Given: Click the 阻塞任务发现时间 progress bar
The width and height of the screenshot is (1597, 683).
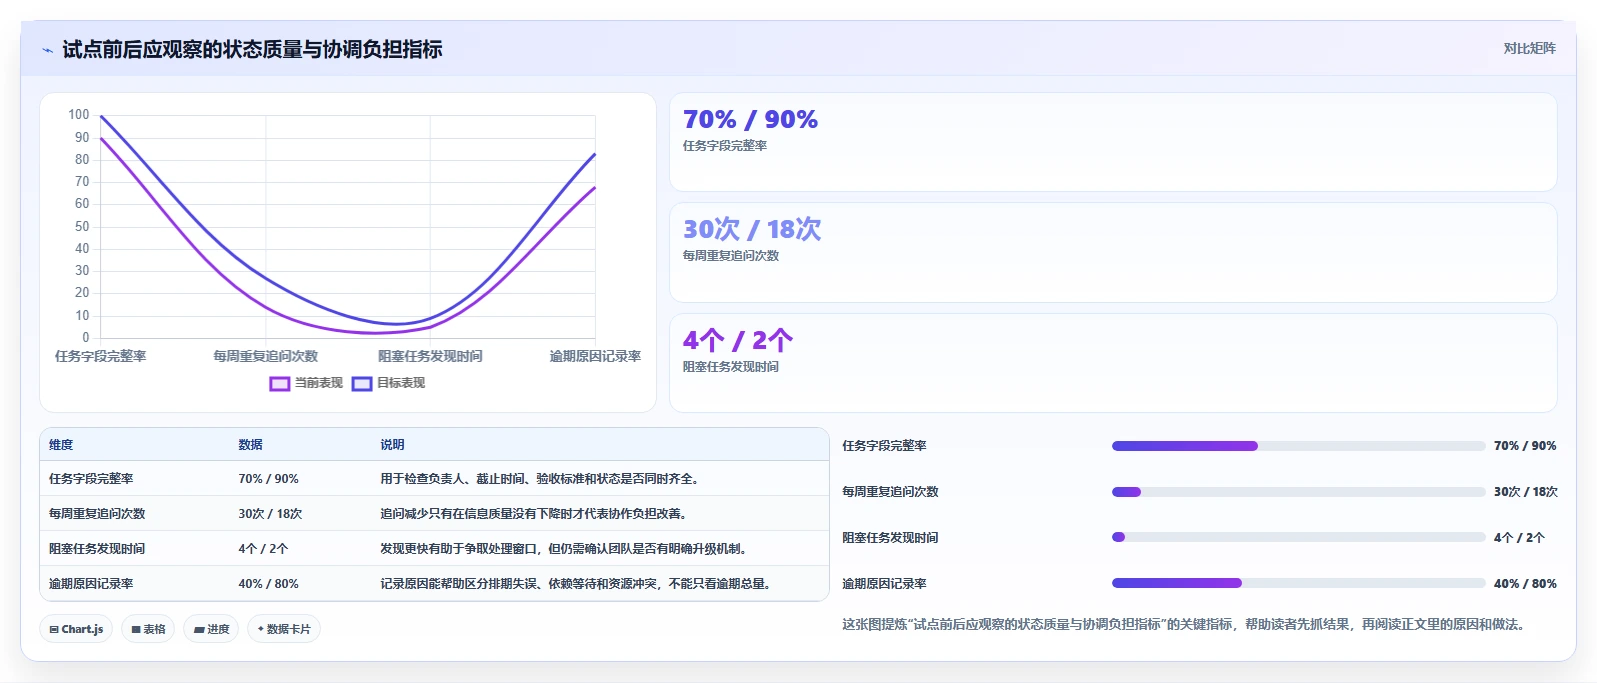Looking at the screenshot, I should (1298, 537).
